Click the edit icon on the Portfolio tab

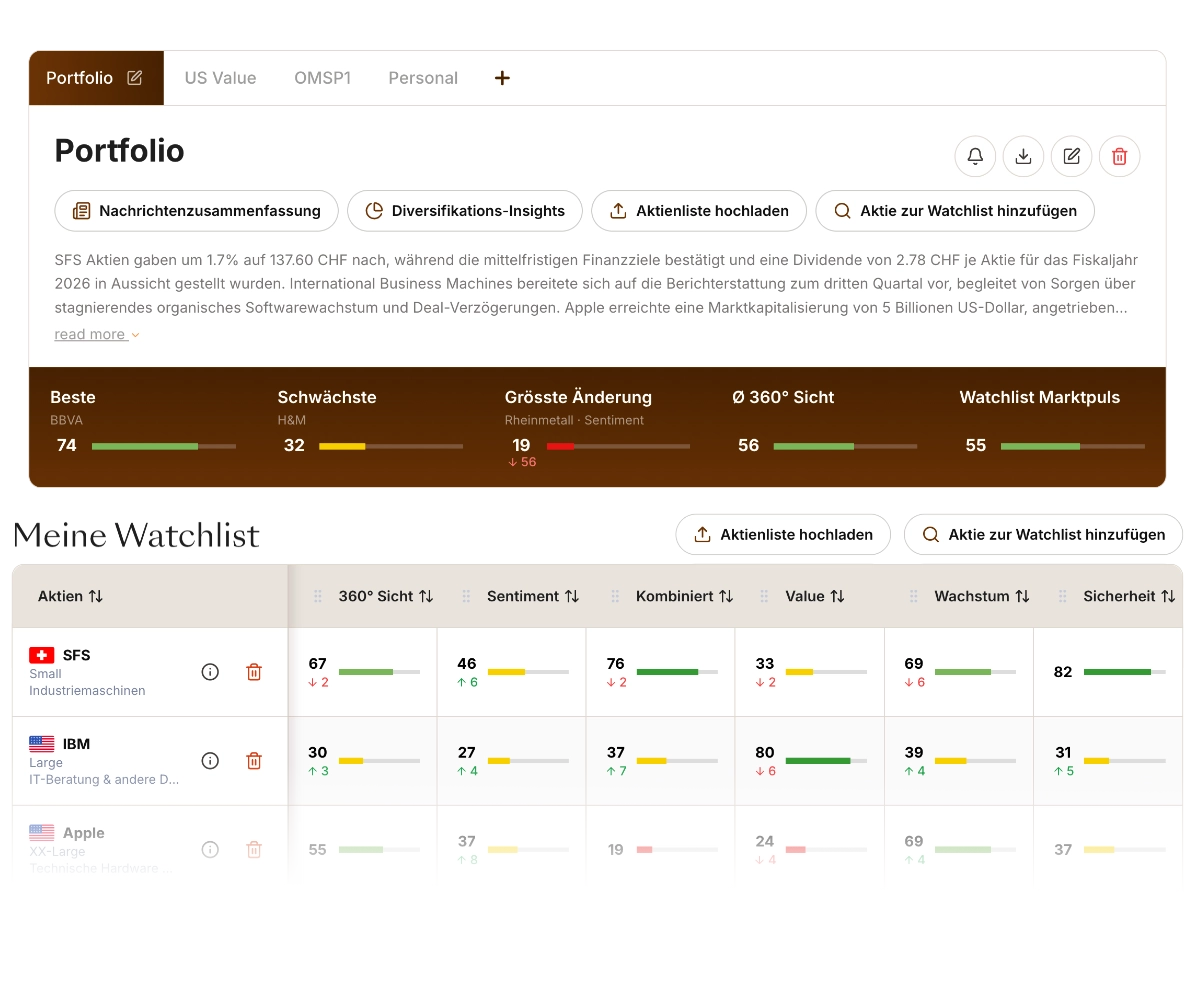pyautogui.click(x=135, y=78)
